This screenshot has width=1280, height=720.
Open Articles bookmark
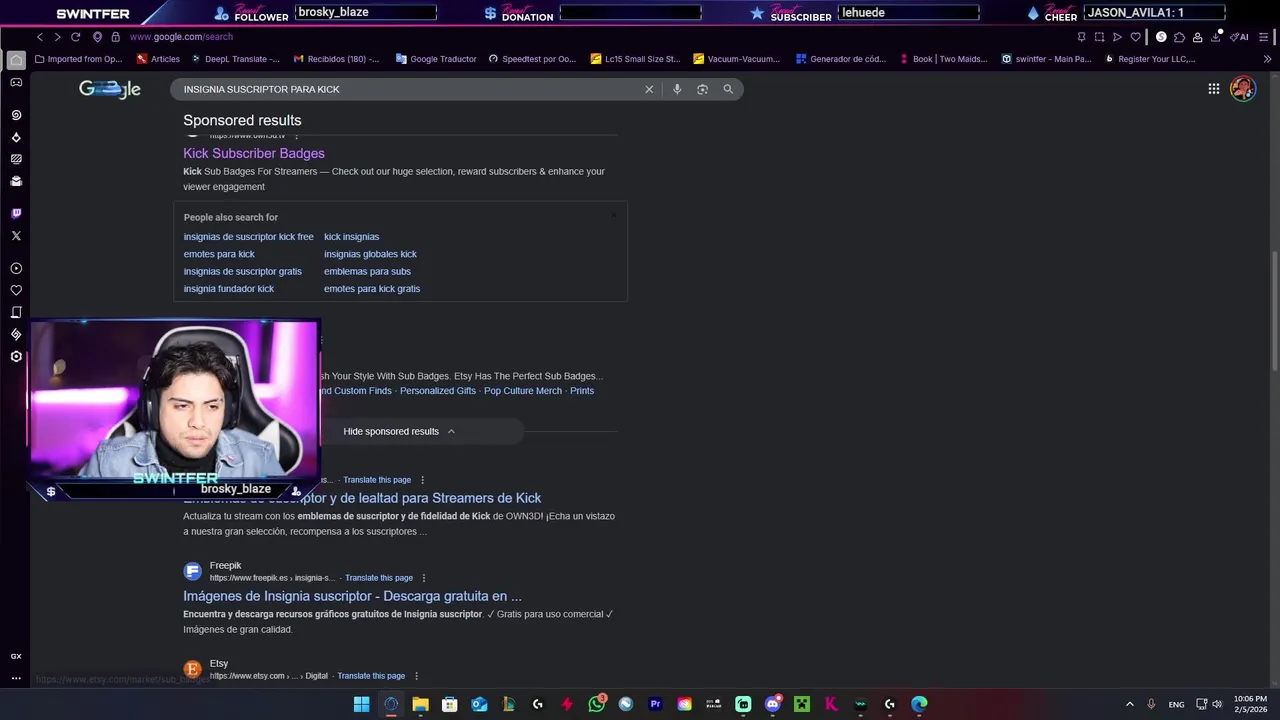coord(158,59)
